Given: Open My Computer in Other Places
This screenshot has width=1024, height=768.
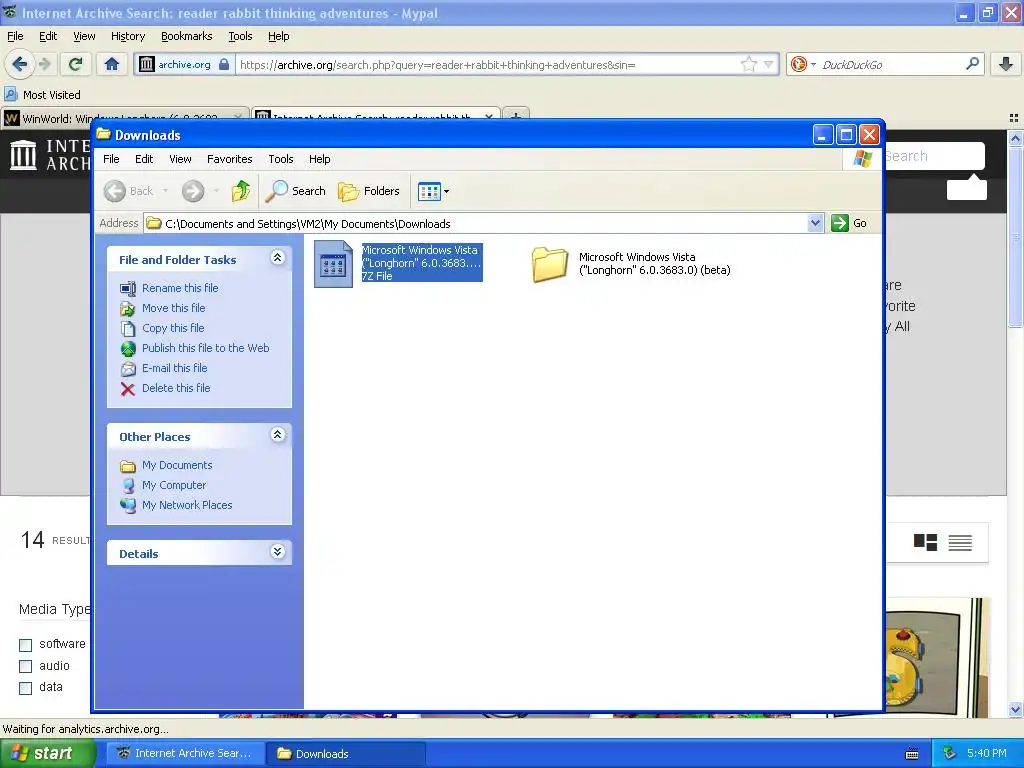Looking at the screenshot, I should pyautogui.click(x=174, y=485).
